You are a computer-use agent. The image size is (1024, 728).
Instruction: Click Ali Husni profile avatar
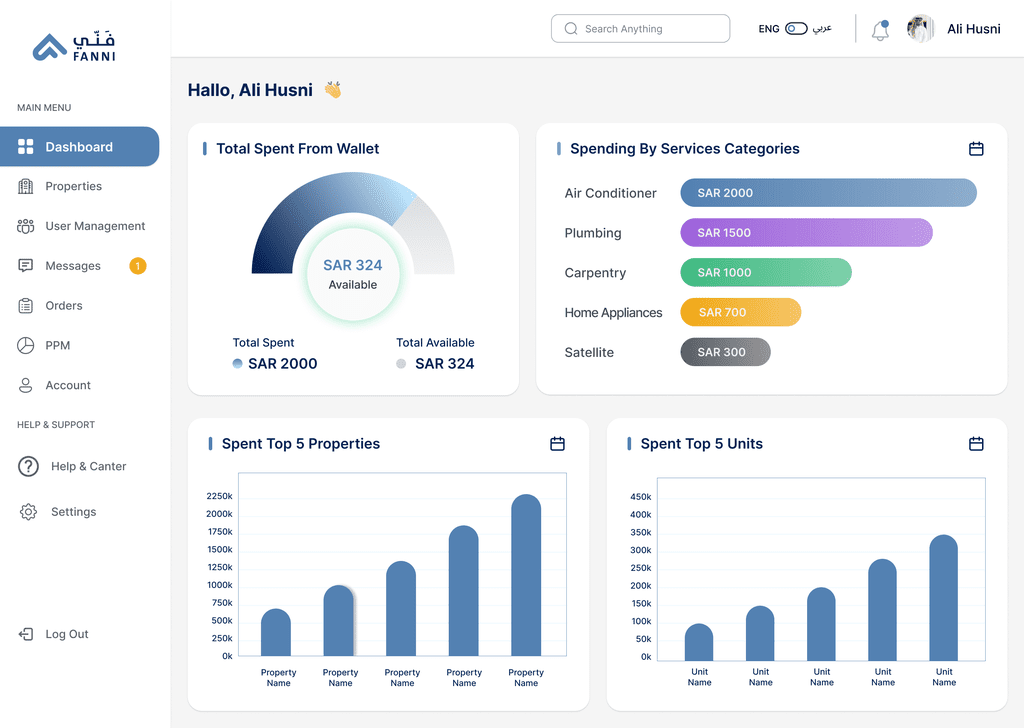coord(921,29)
